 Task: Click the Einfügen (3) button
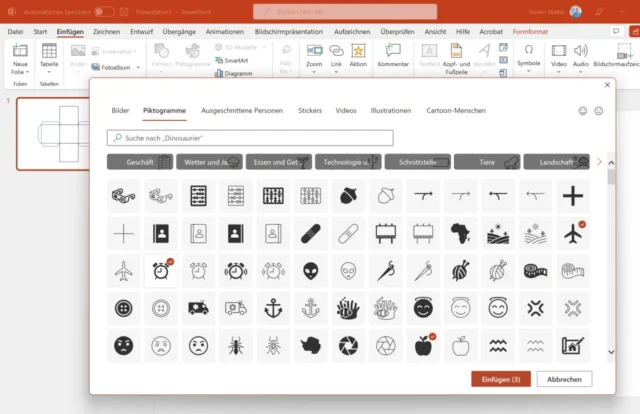[x=501, y=379]
